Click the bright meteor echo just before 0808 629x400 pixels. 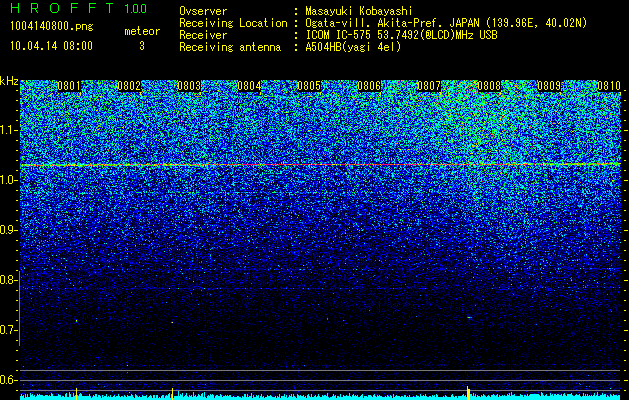tap(469, 318)
